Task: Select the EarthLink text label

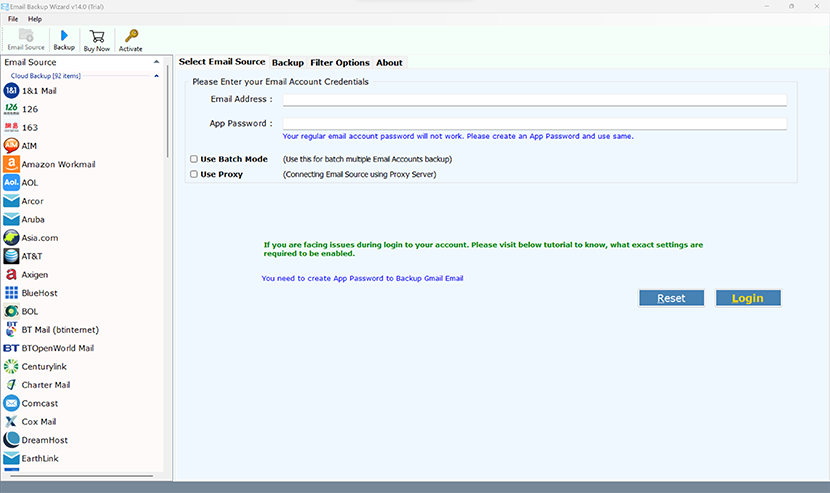Action: point(40,458)
